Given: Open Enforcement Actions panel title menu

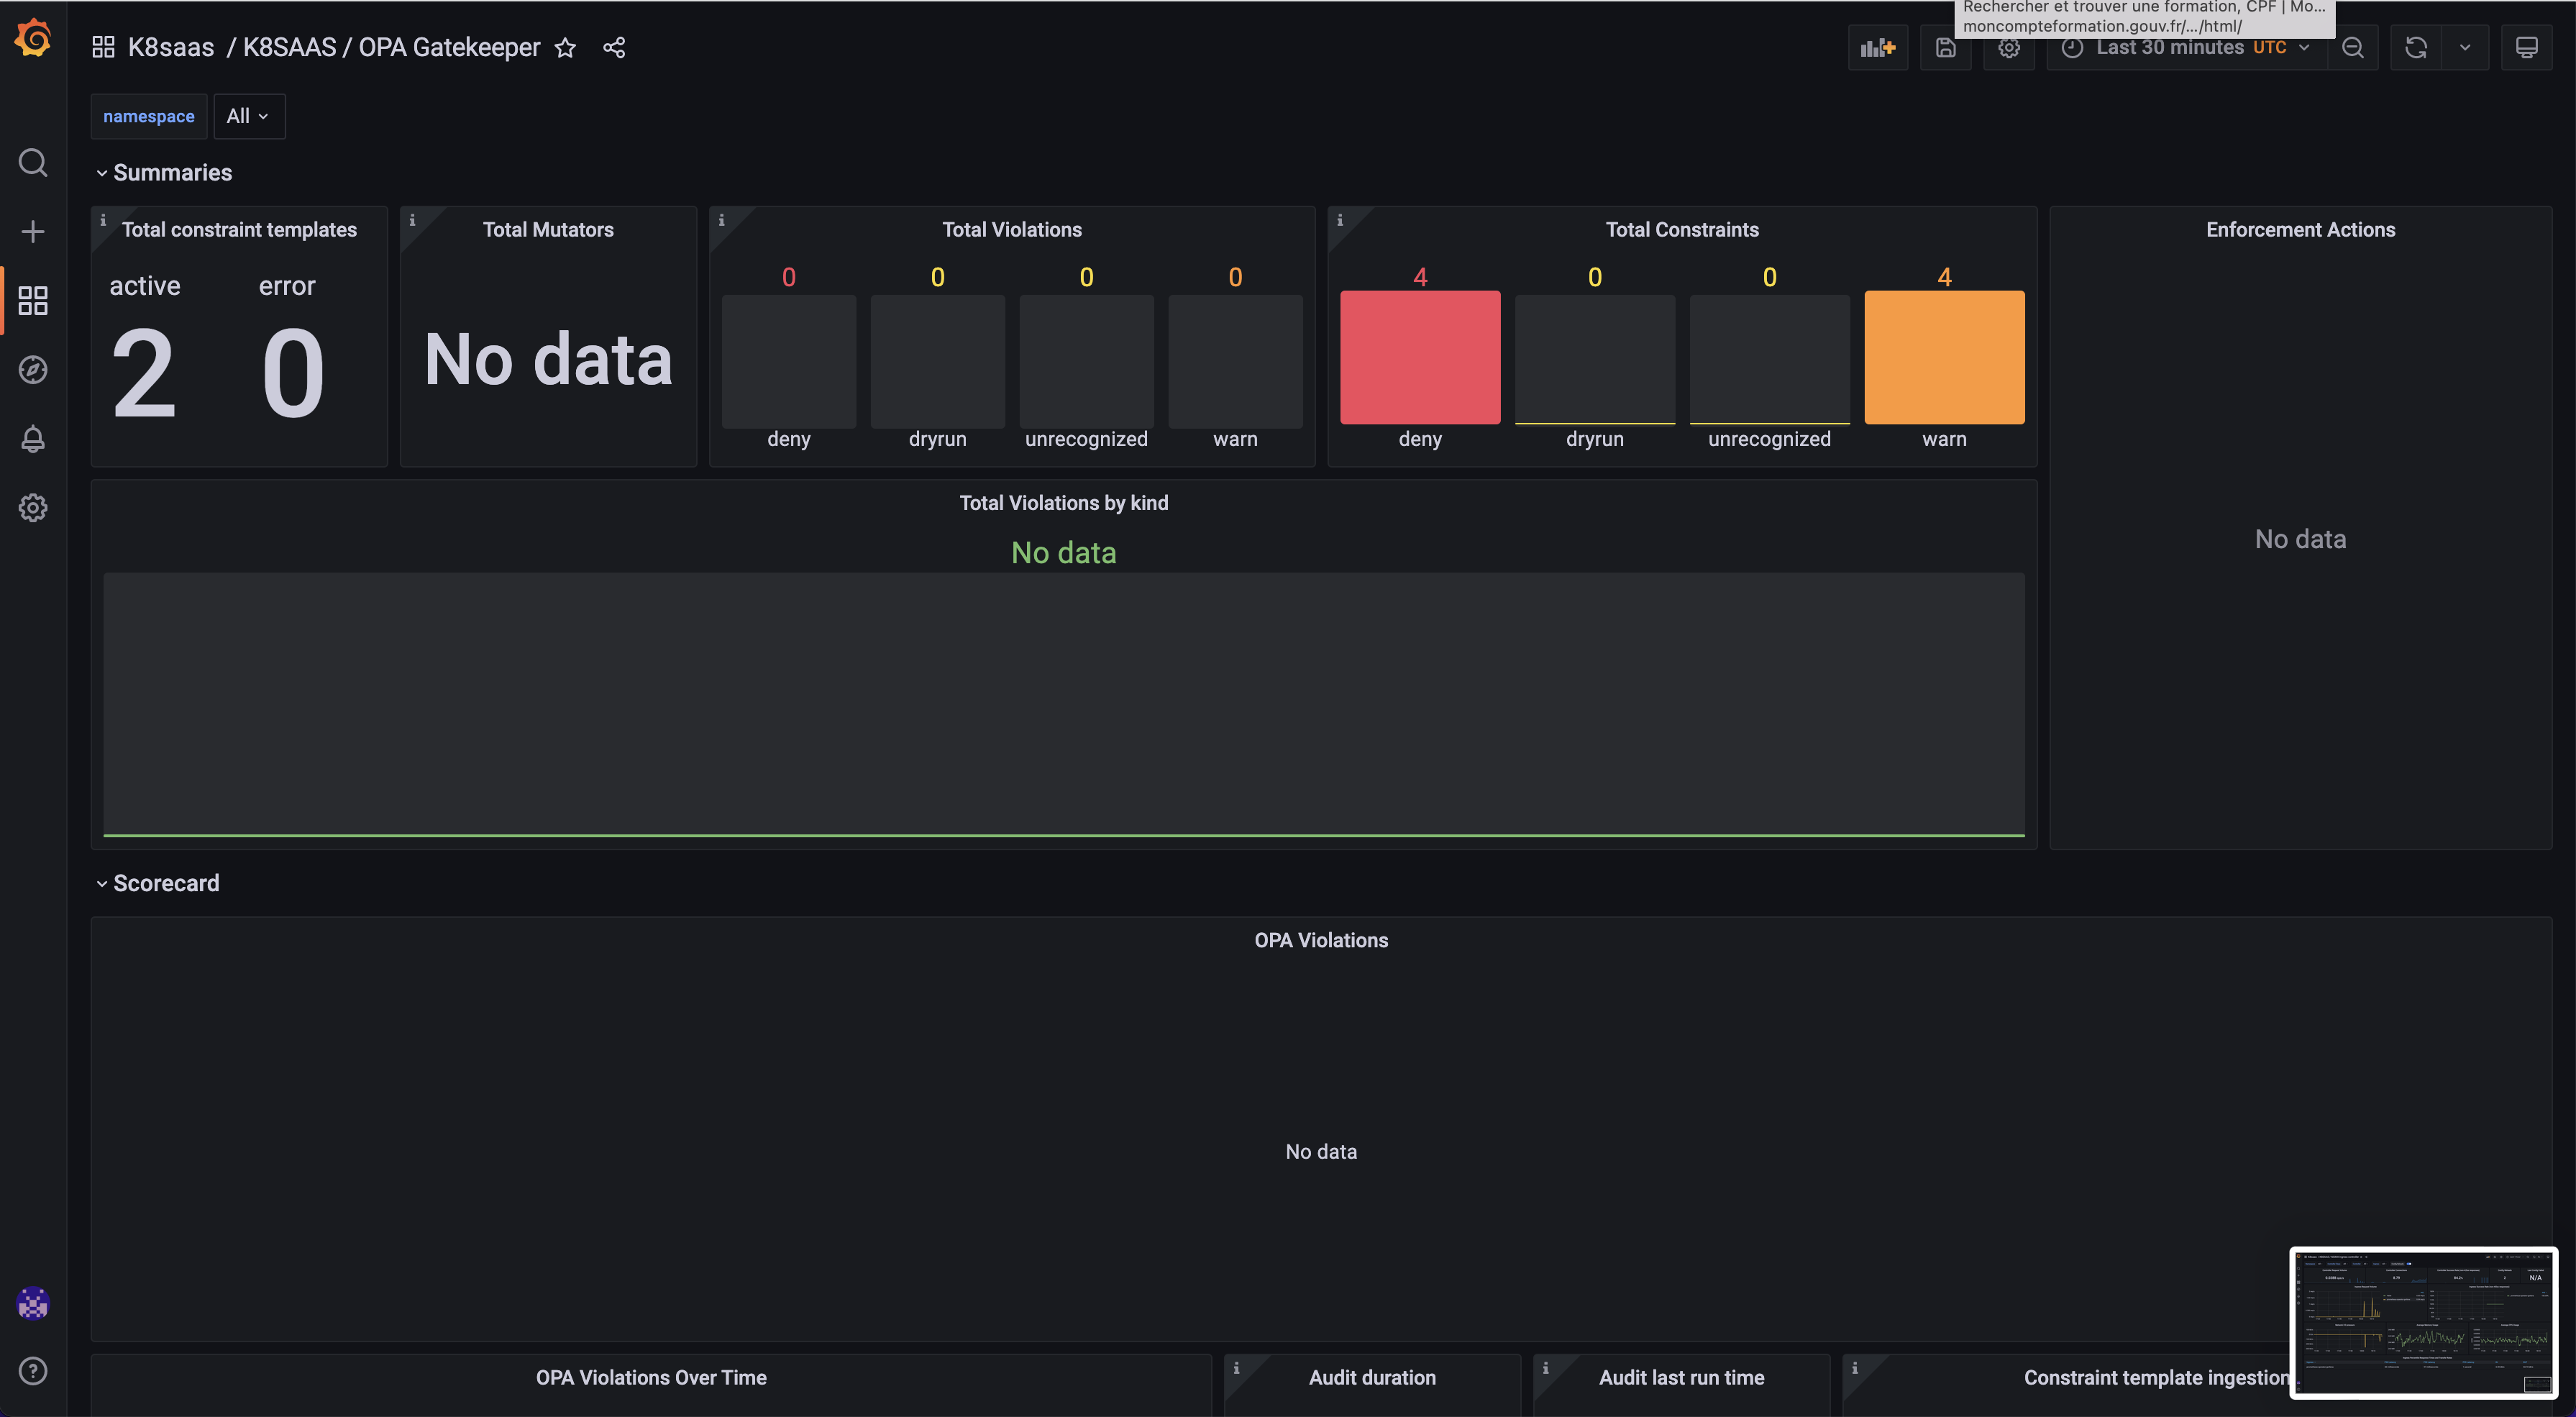Looking at the screenshot, I should [x=2300, y=229].
